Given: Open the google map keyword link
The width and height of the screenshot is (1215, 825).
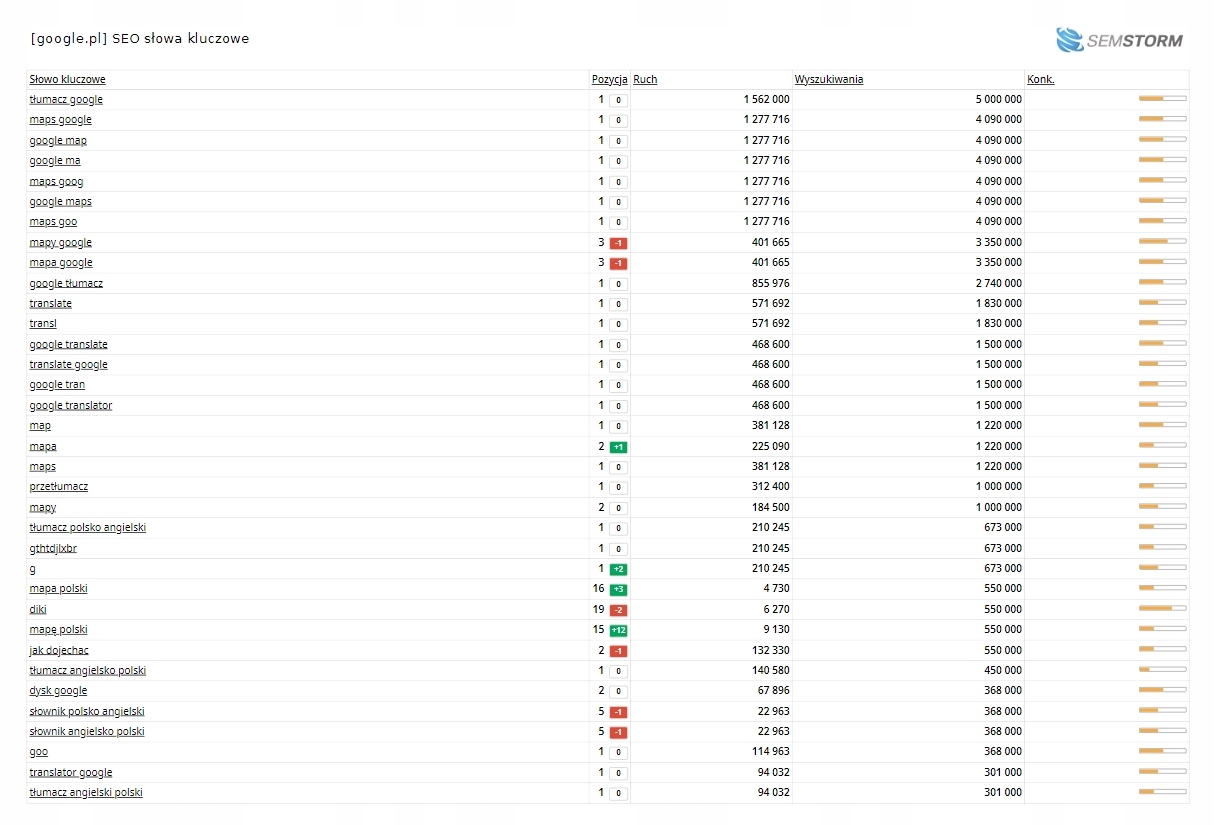Looking at the screenshot, I should click(x=58, y=141).
